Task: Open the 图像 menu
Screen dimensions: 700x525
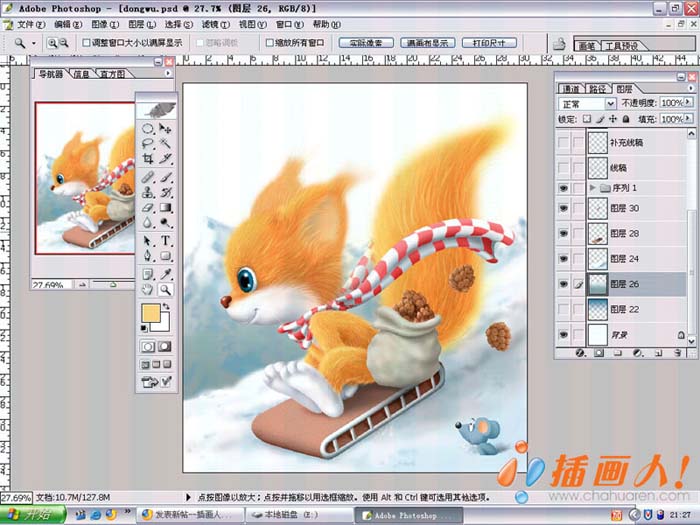Action: (x=105, y=25)
